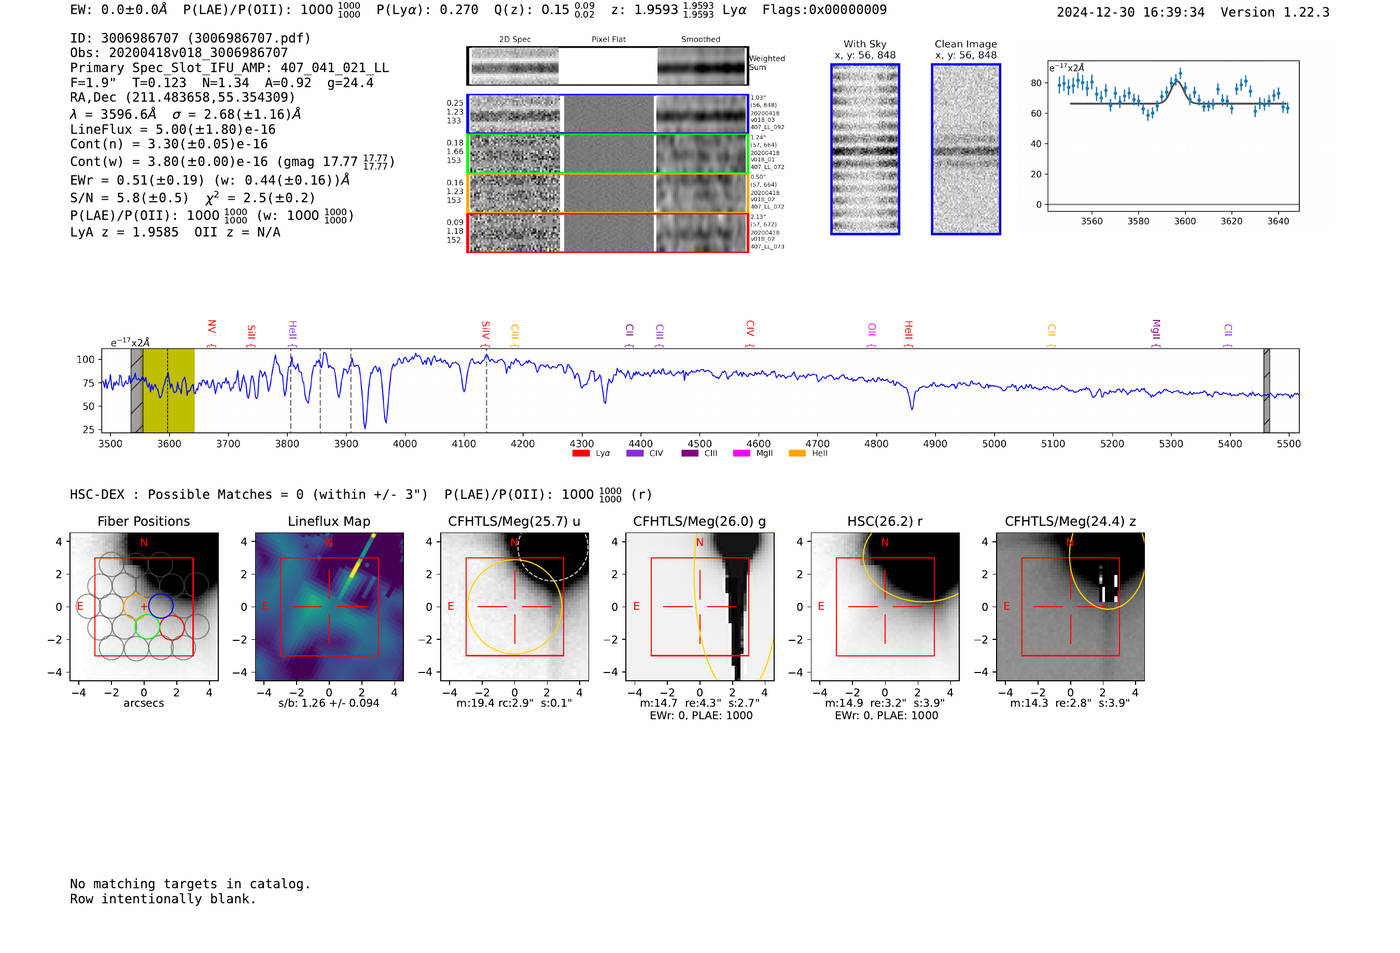Open the Lineflux Map thumbnail
The width and height of the screenshot is (1400, 953).
[329, 607]
